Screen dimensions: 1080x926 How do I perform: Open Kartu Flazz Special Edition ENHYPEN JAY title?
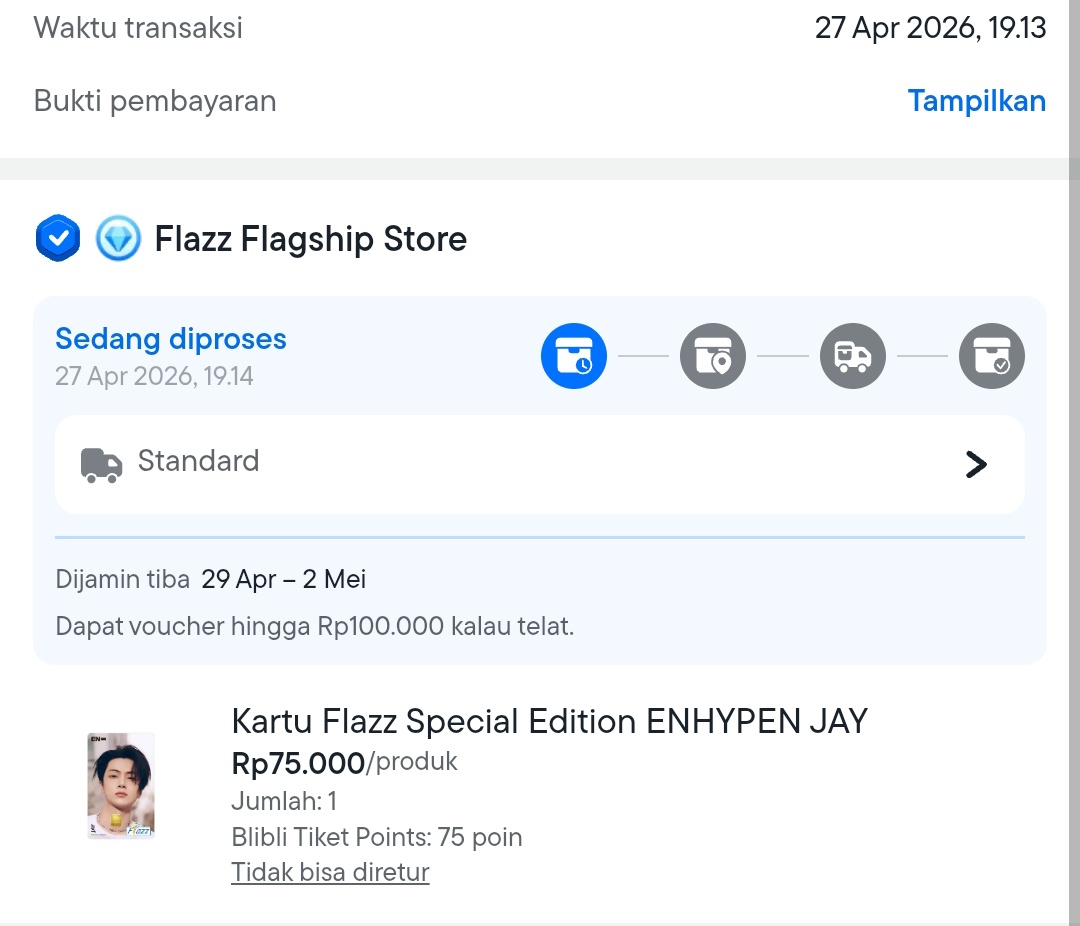pyautogui.click(x=550, y=721)
